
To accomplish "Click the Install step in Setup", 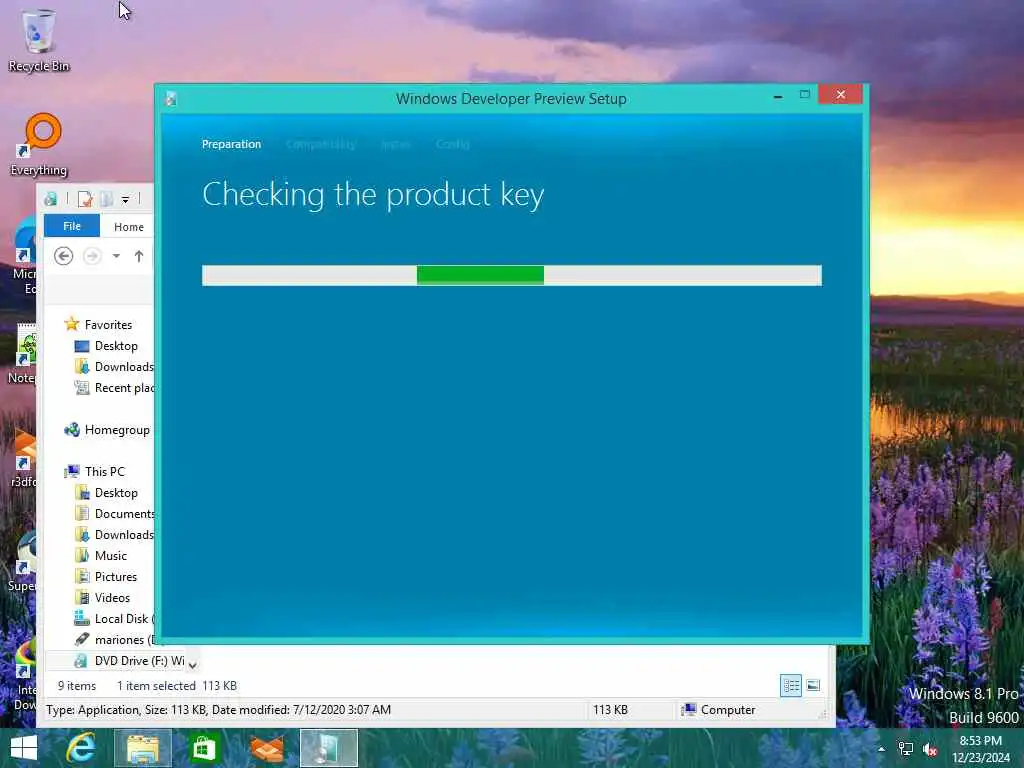I will click(395, 144).
